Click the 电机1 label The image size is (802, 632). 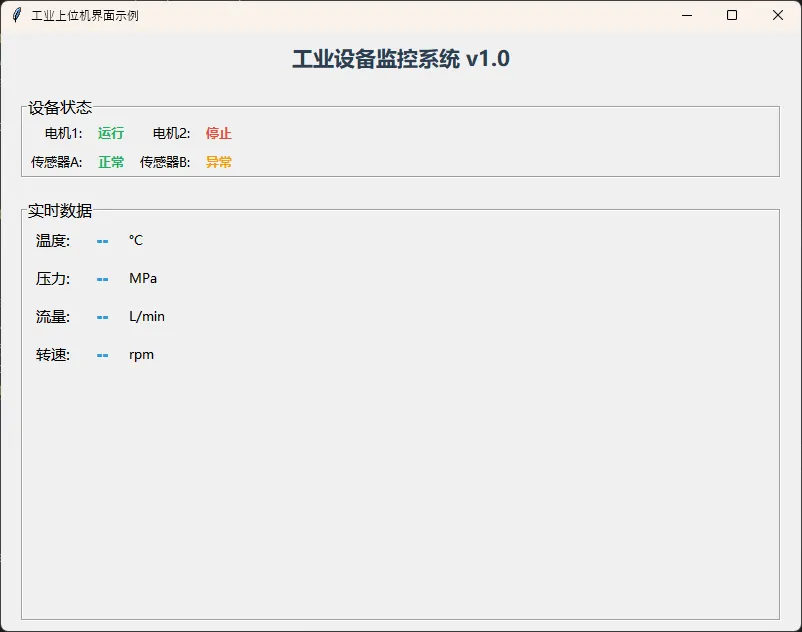[x=64, y=133]
